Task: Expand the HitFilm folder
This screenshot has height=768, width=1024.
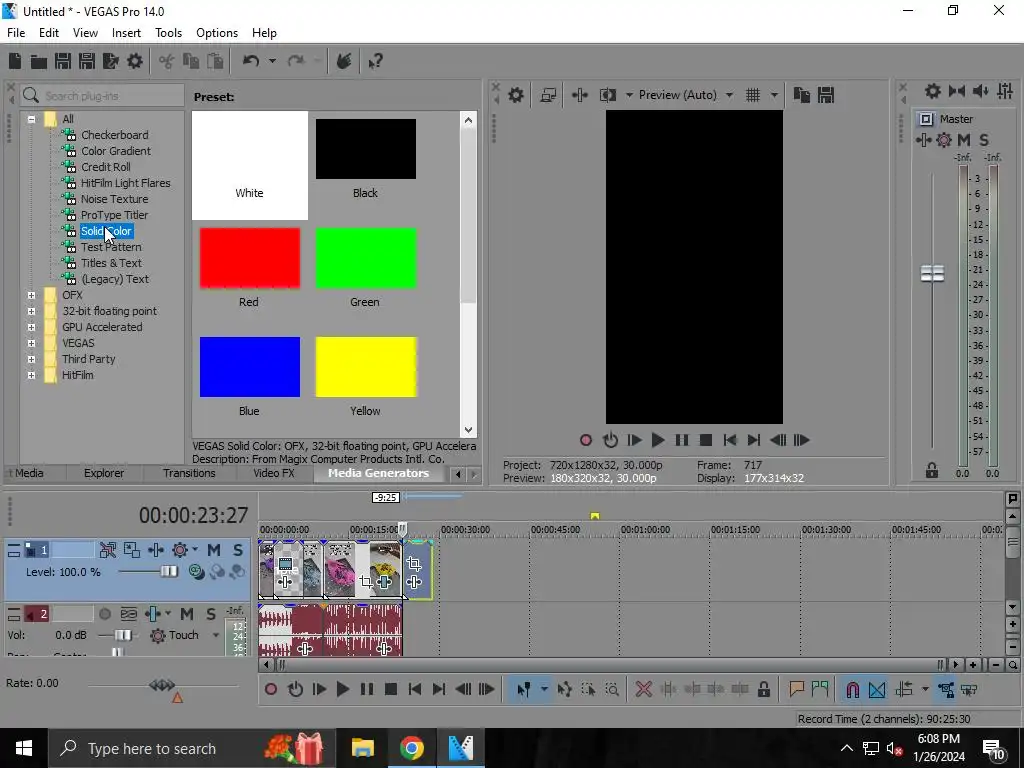Action: (x=31, y=375)
